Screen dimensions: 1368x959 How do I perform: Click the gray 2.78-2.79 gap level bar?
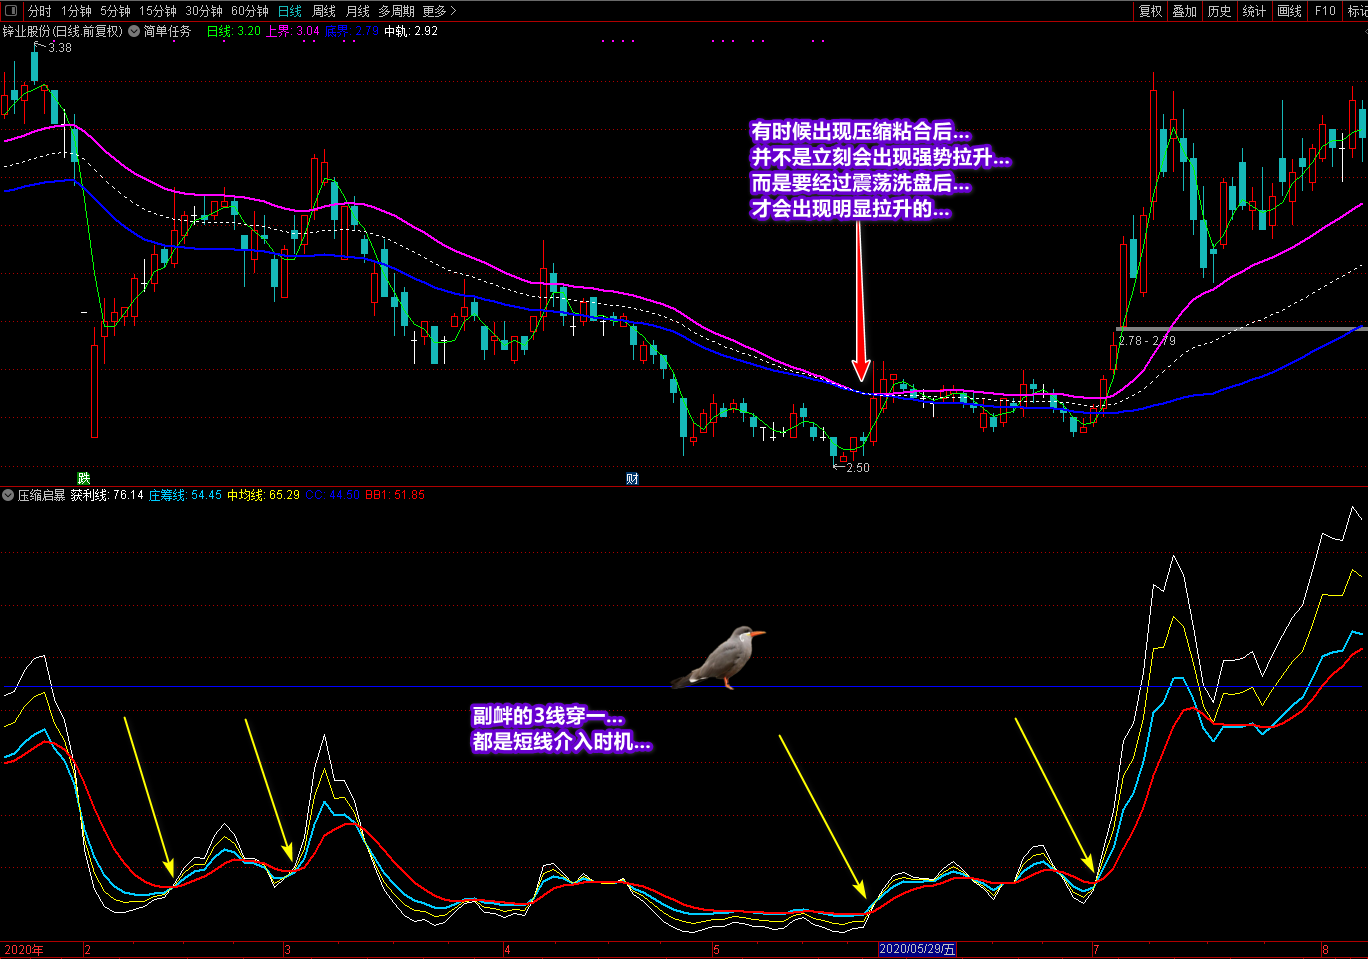(1240, 328)
